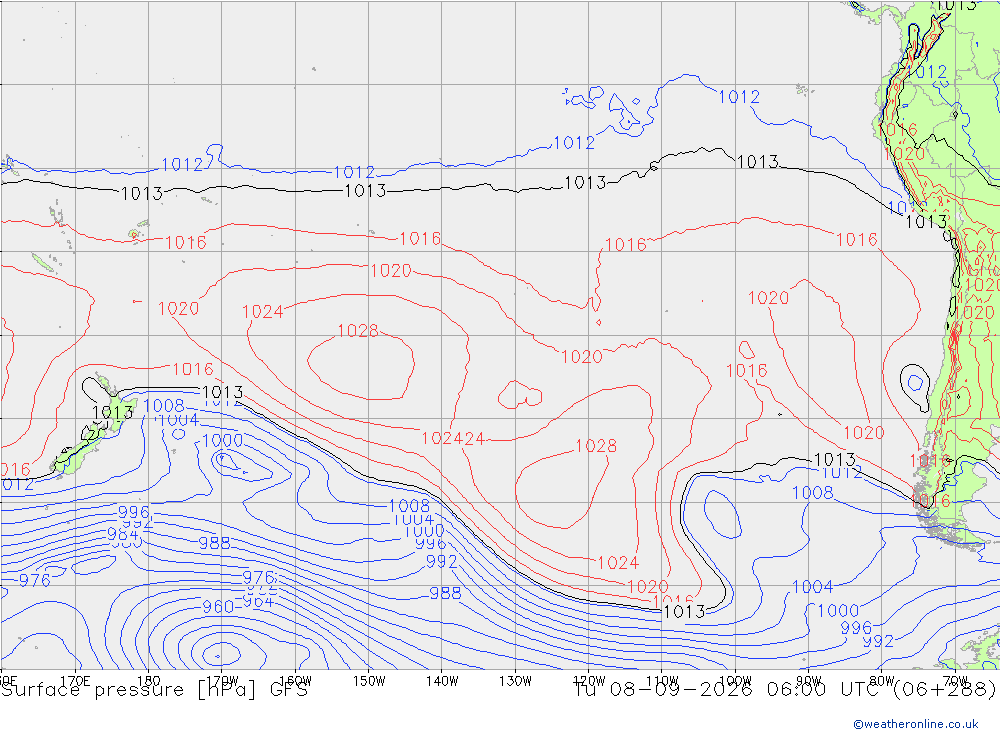Screen dimensions: 1000x733
Task: Select the "Surface pressure [hPa] GFS" title
Action: pos(154,690)
